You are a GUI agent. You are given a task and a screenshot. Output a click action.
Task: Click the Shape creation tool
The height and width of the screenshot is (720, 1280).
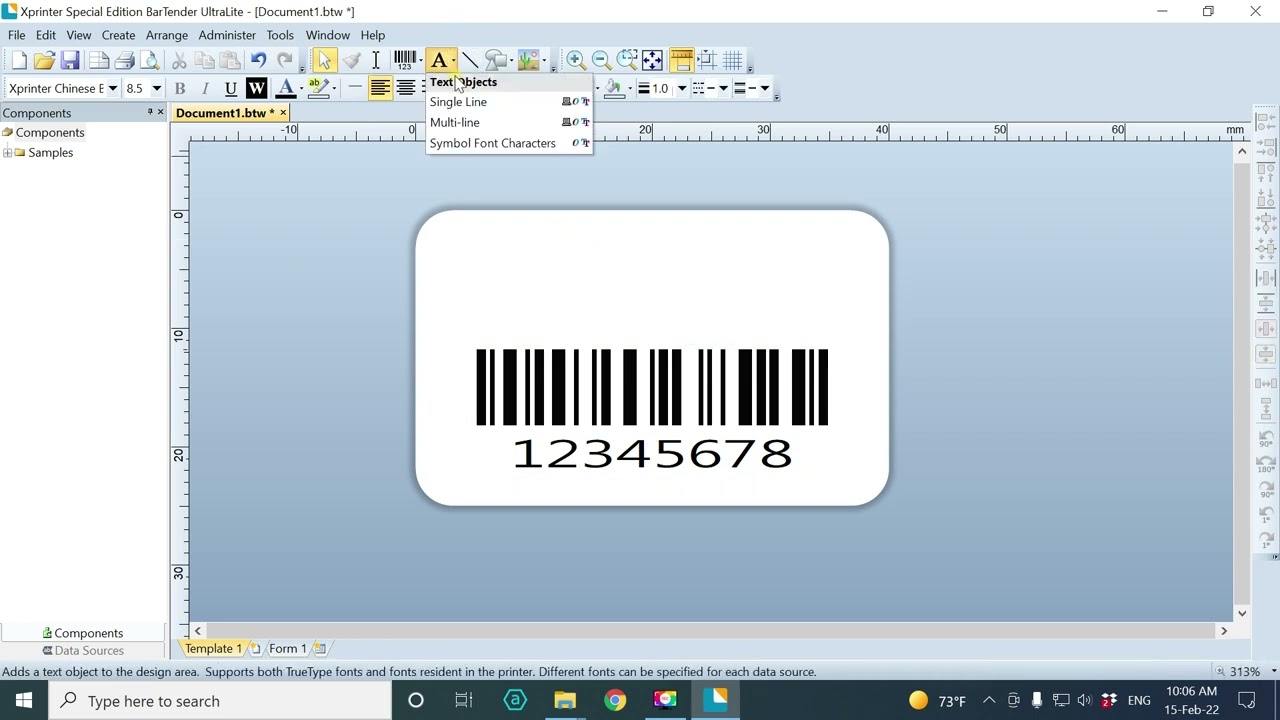click(495, 61)
